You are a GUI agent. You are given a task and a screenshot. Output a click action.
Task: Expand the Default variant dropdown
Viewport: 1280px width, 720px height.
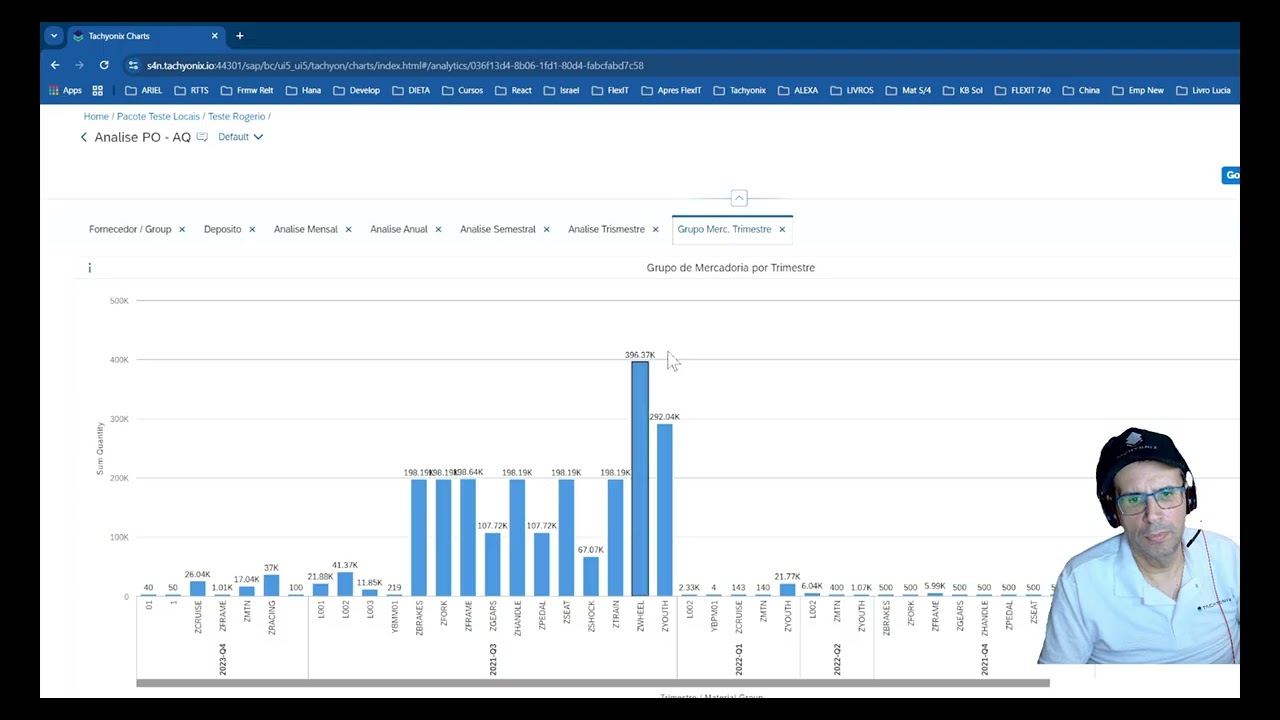pyautogui.click(x=241, y=137)
